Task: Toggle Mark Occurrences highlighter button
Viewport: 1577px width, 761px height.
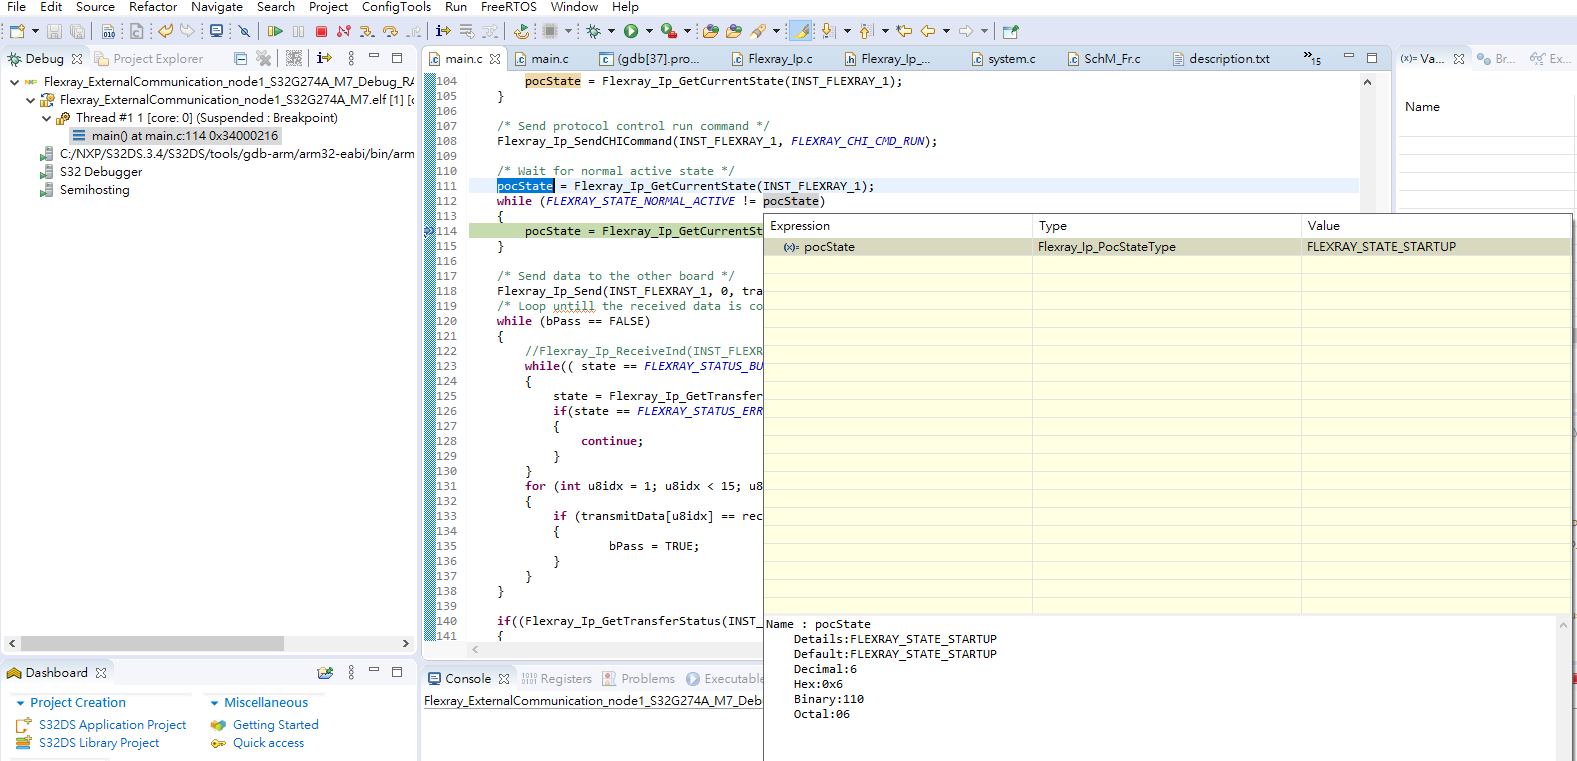Action: [801, 32]
